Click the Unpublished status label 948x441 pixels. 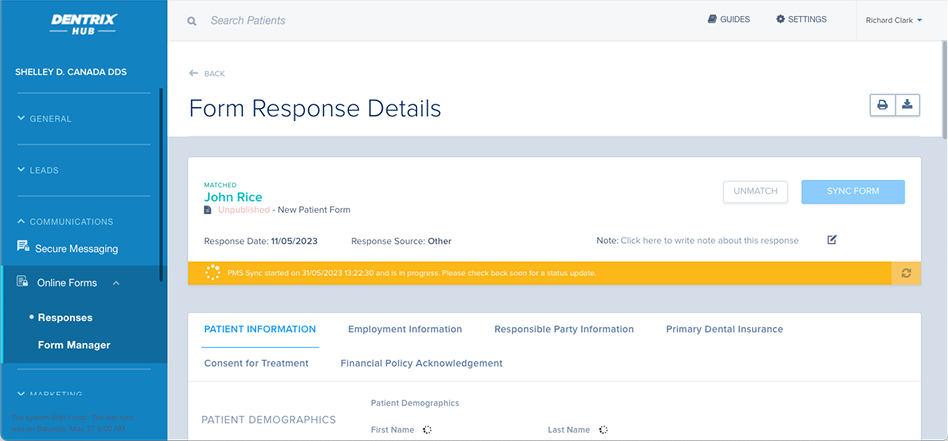pos(244,210)
